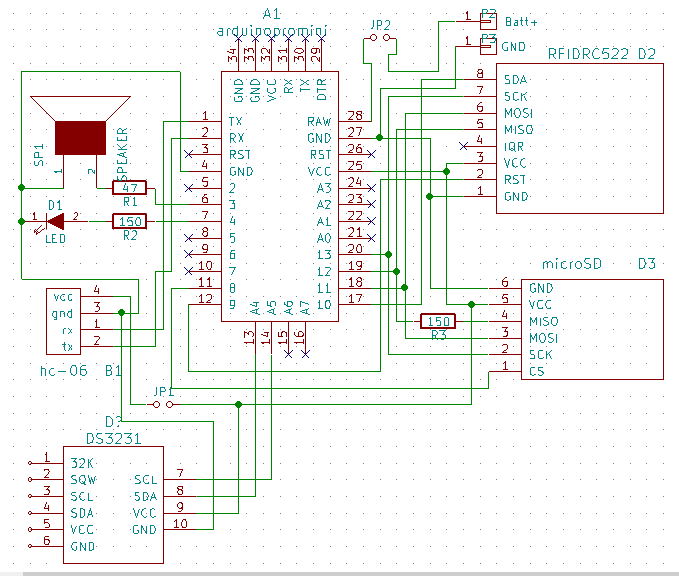This screenshot has width=679, height=576.
Task: Click the CS pin label on microSD
Action: coord(537,372)
